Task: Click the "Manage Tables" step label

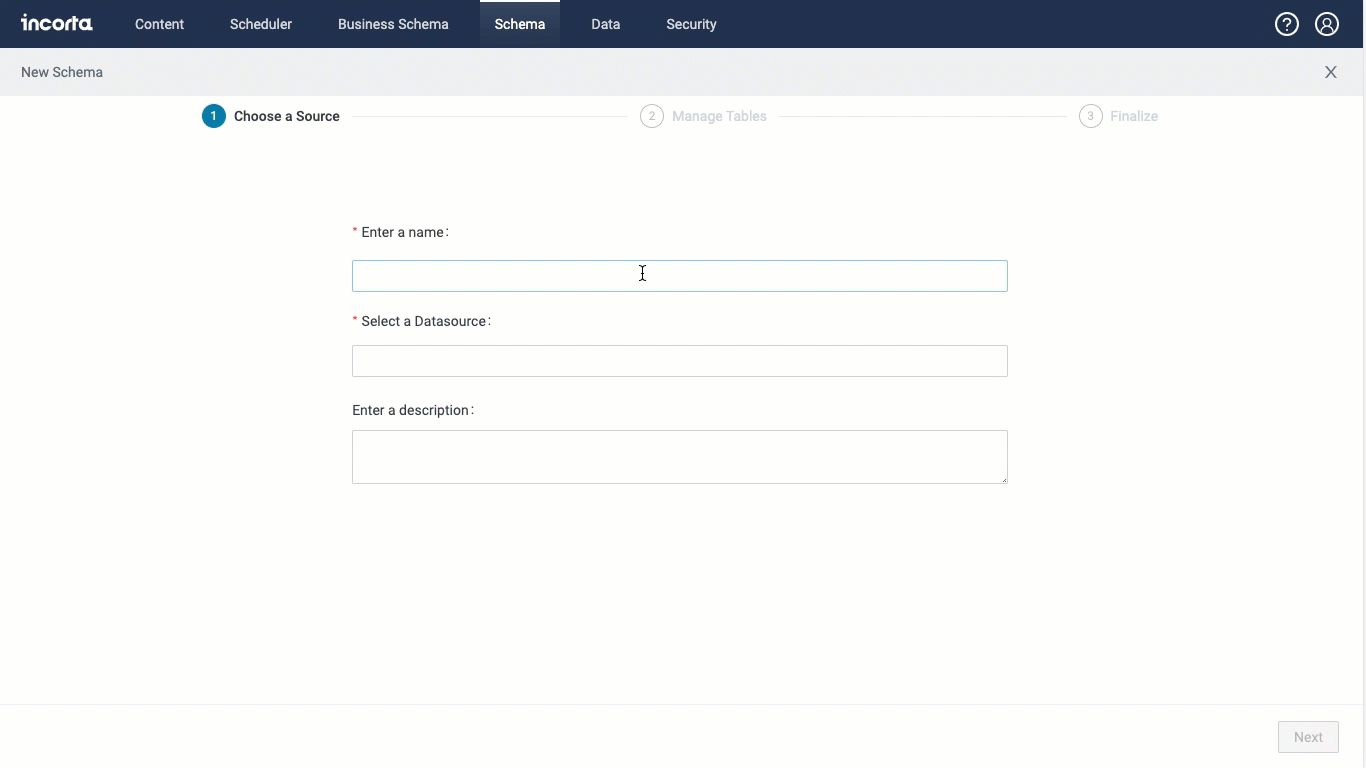Action: click(719, 116)
